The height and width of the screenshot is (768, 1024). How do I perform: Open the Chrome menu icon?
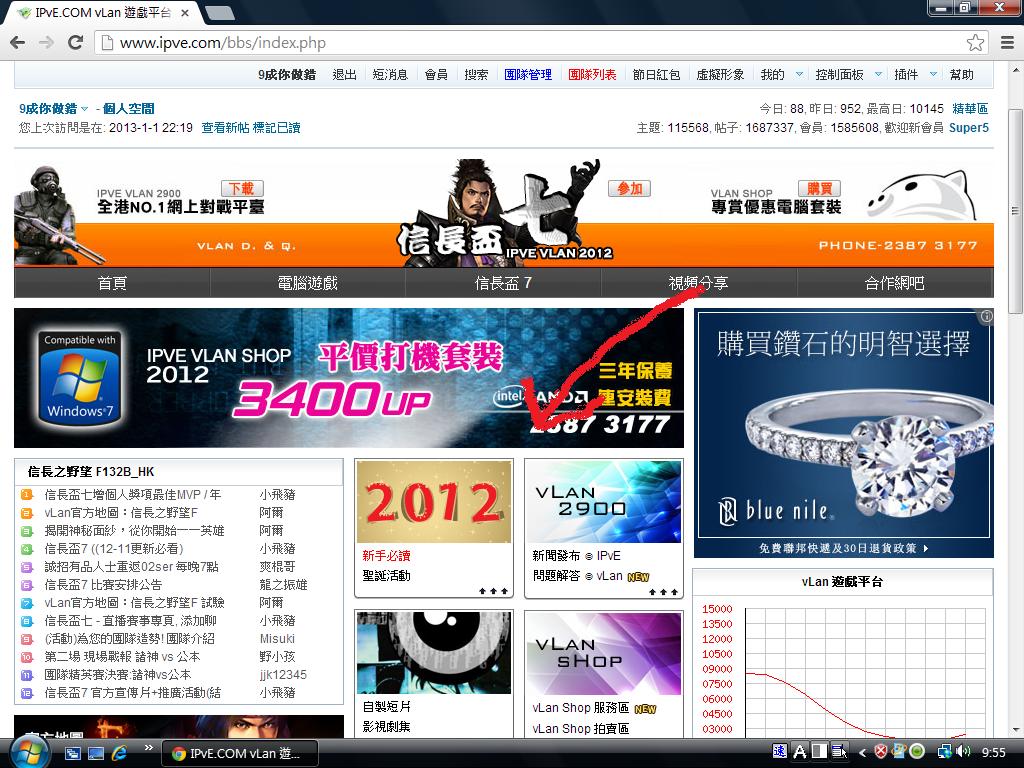[x=1008, y=43]
